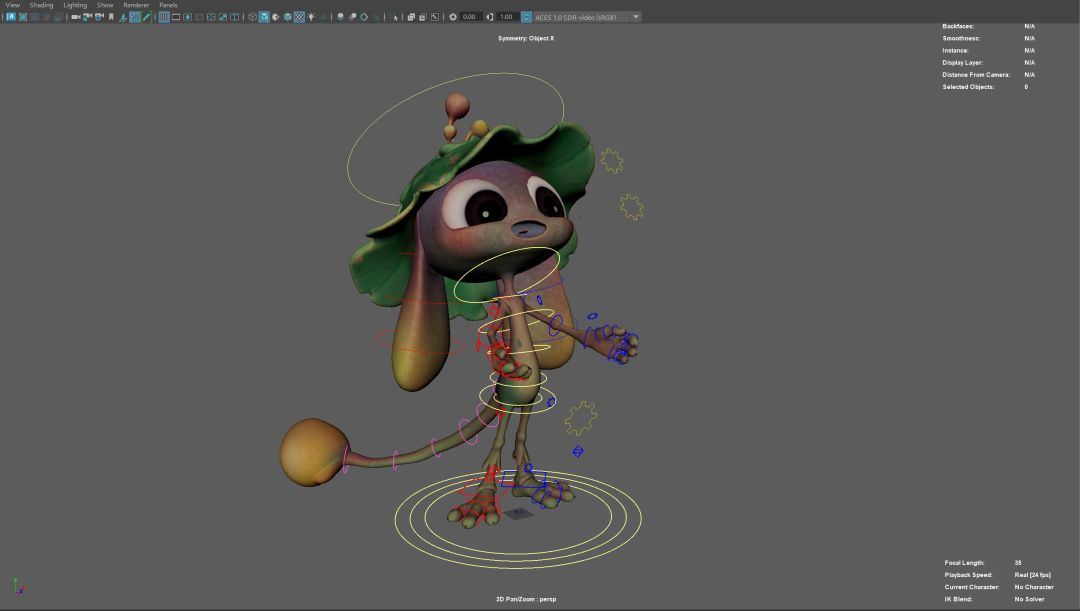Click the '2D Pan/Zoom : persp' camera label
The width and height of the screenshot is (1080, 611).
pos(526,599)
